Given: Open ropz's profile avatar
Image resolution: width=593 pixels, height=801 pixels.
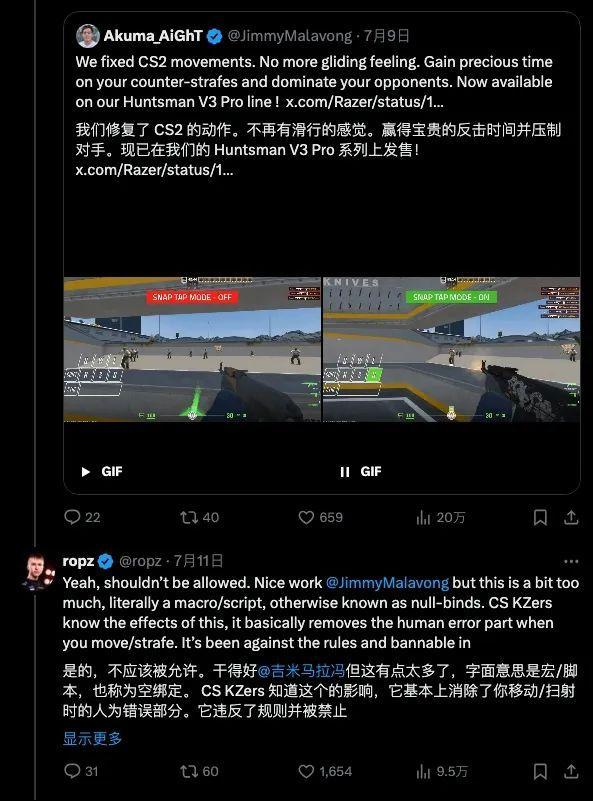Looking at the screenshot, I should (x=38, y=571).
